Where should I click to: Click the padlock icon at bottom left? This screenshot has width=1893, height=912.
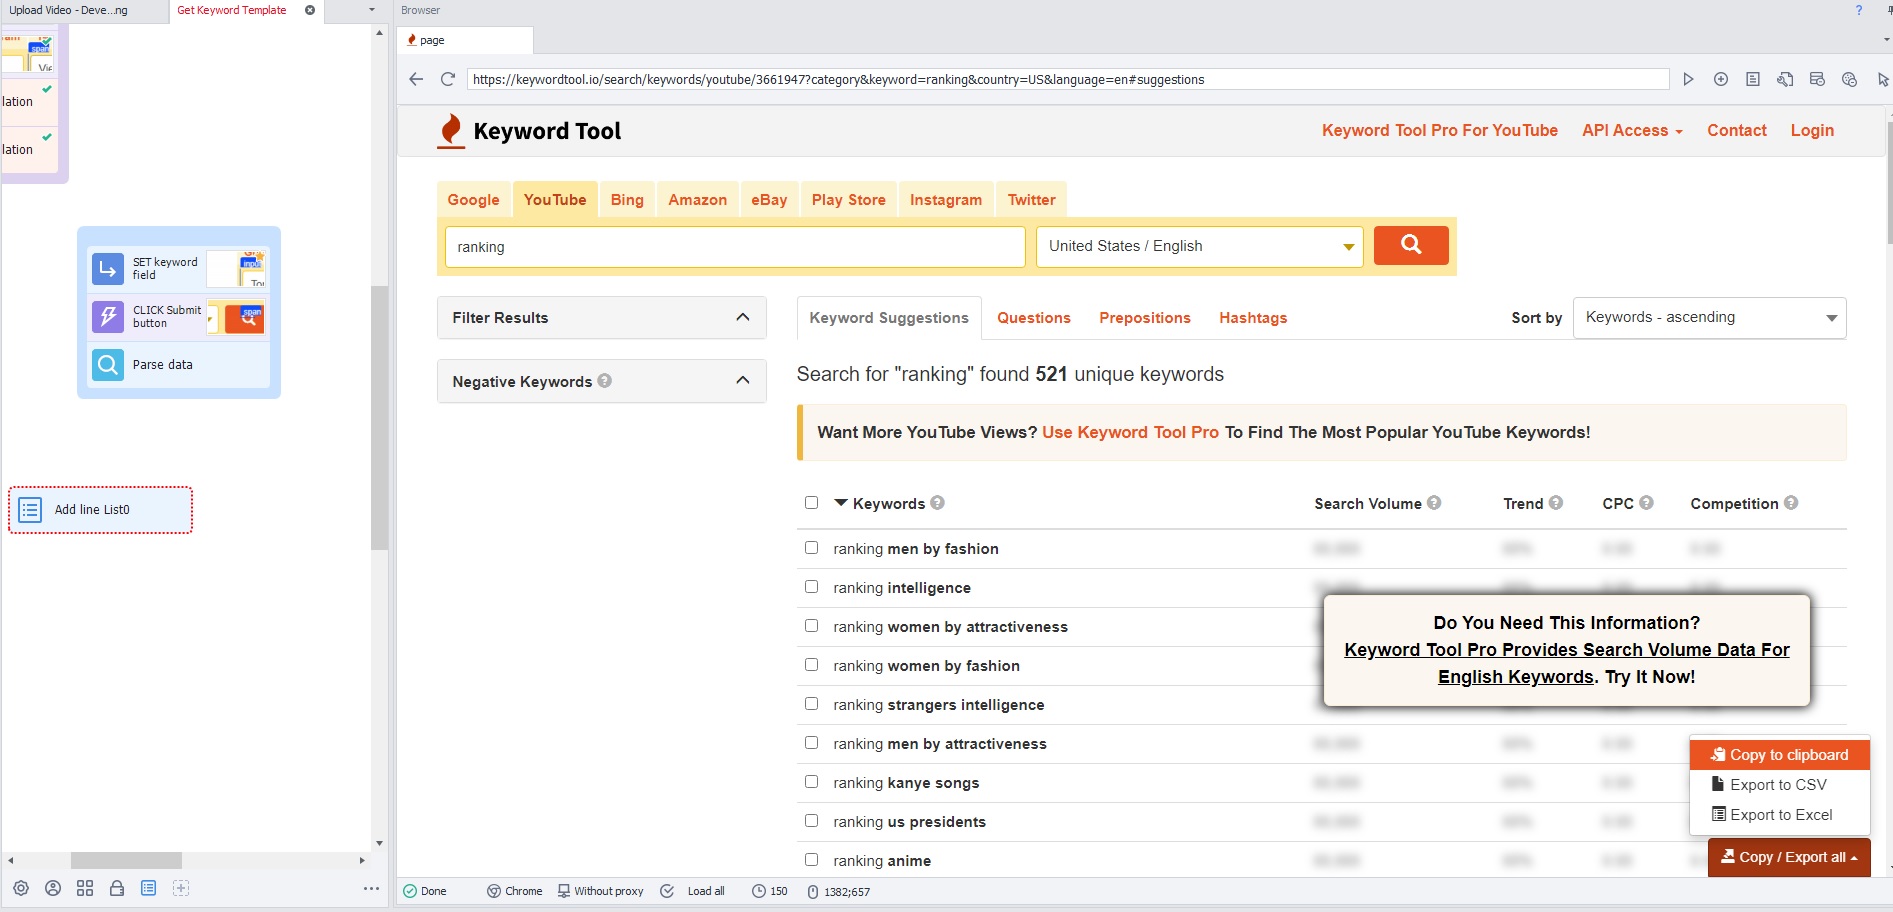point(117,888)
